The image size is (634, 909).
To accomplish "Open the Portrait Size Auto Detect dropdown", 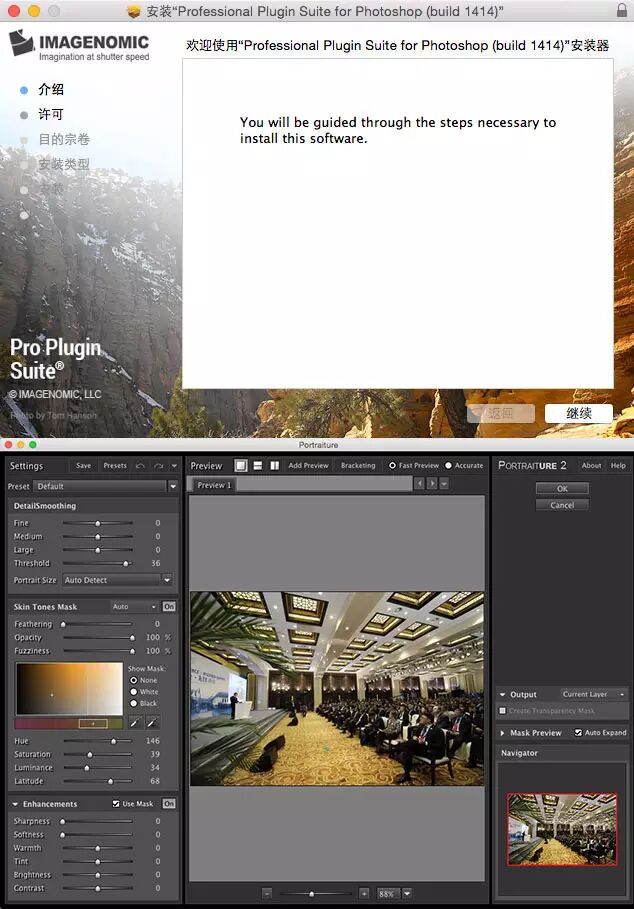I will pyautogui.click(x=117, y=580).
